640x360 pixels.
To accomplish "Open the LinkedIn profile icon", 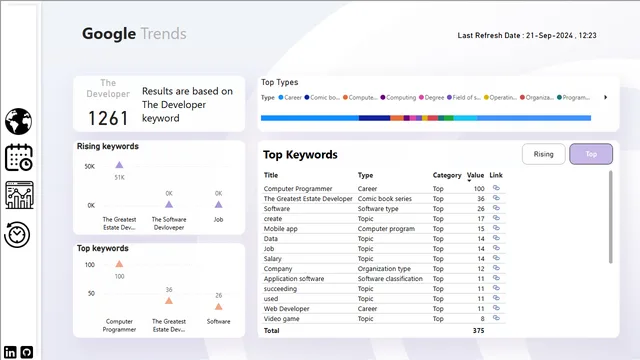I will [x=10, y=352].
